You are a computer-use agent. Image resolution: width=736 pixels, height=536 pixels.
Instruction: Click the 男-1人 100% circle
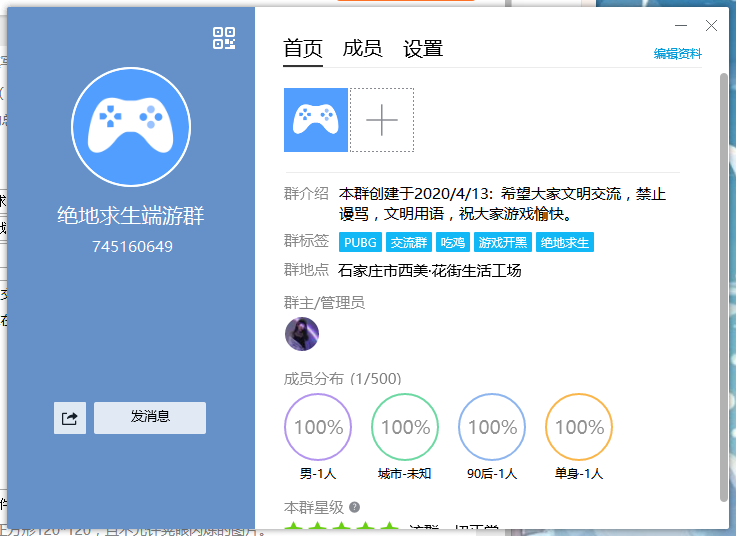pyautogui.click(x=318, y=427)
